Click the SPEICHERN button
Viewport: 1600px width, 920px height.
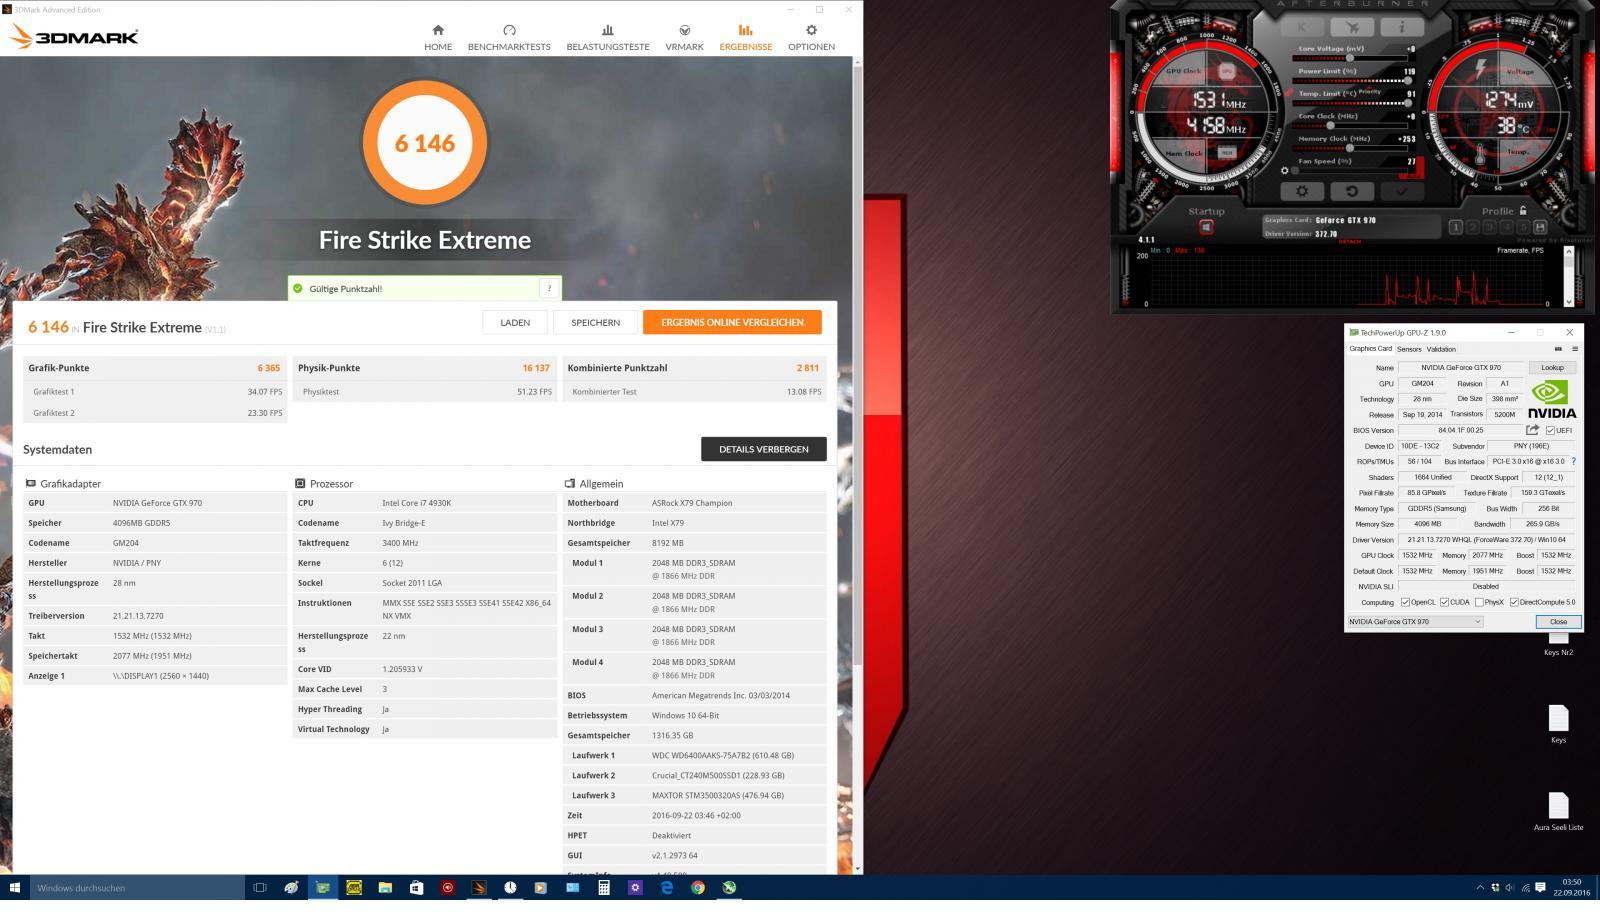pos(596,322)
